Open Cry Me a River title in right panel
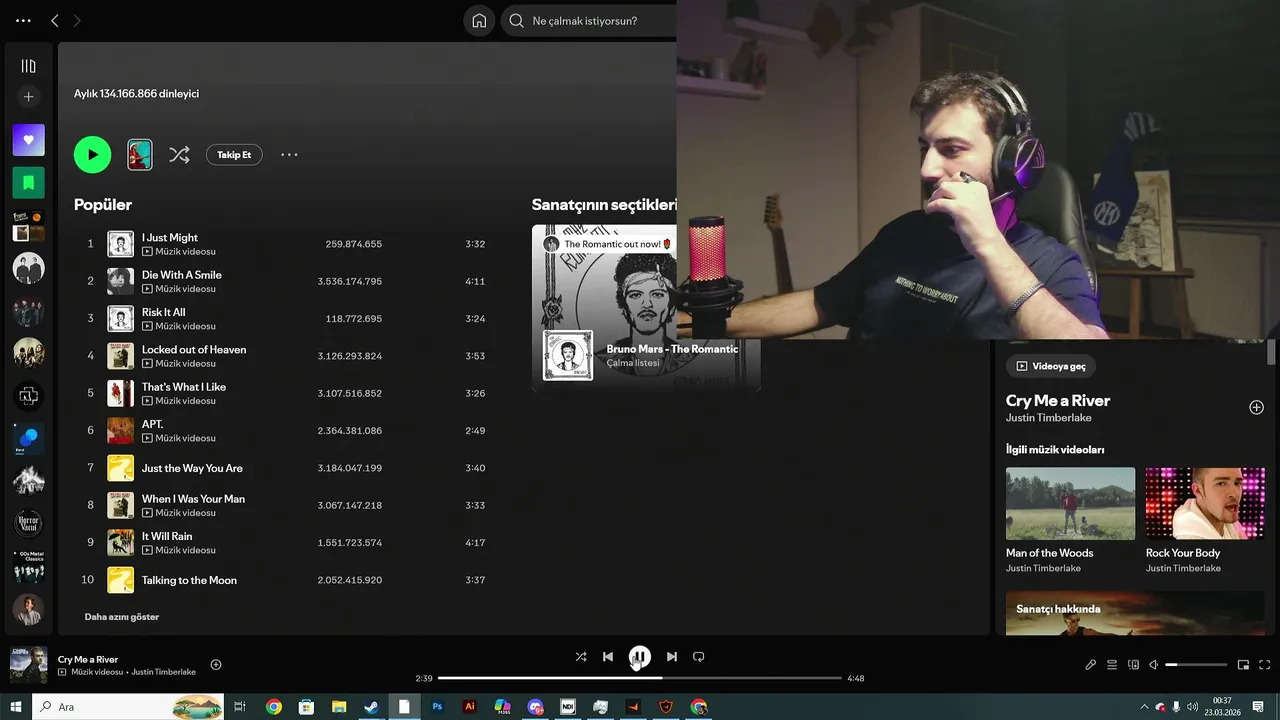This screenshot has height=720, width=1280. point(1058,401)
